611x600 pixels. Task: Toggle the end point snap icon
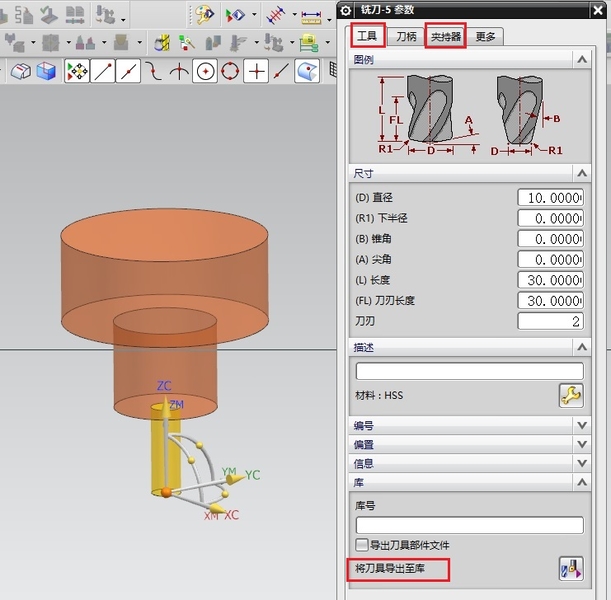(102, 72)
